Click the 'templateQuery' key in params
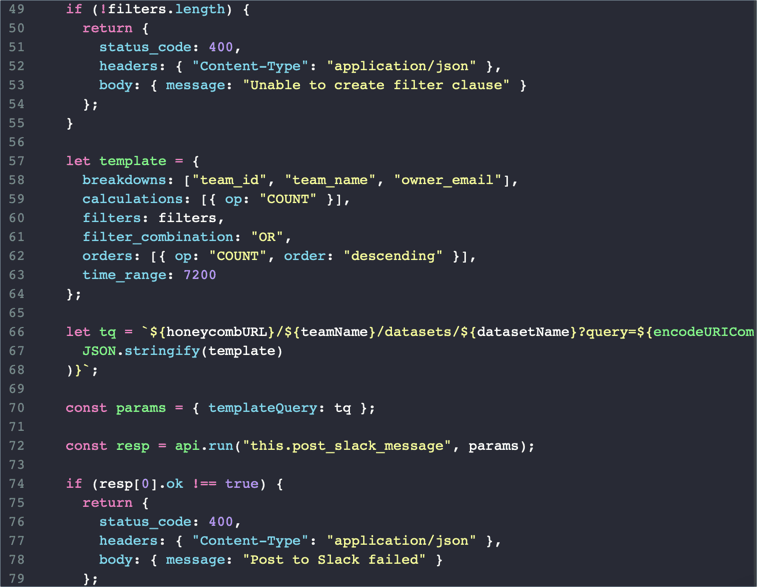 [263, 408]
